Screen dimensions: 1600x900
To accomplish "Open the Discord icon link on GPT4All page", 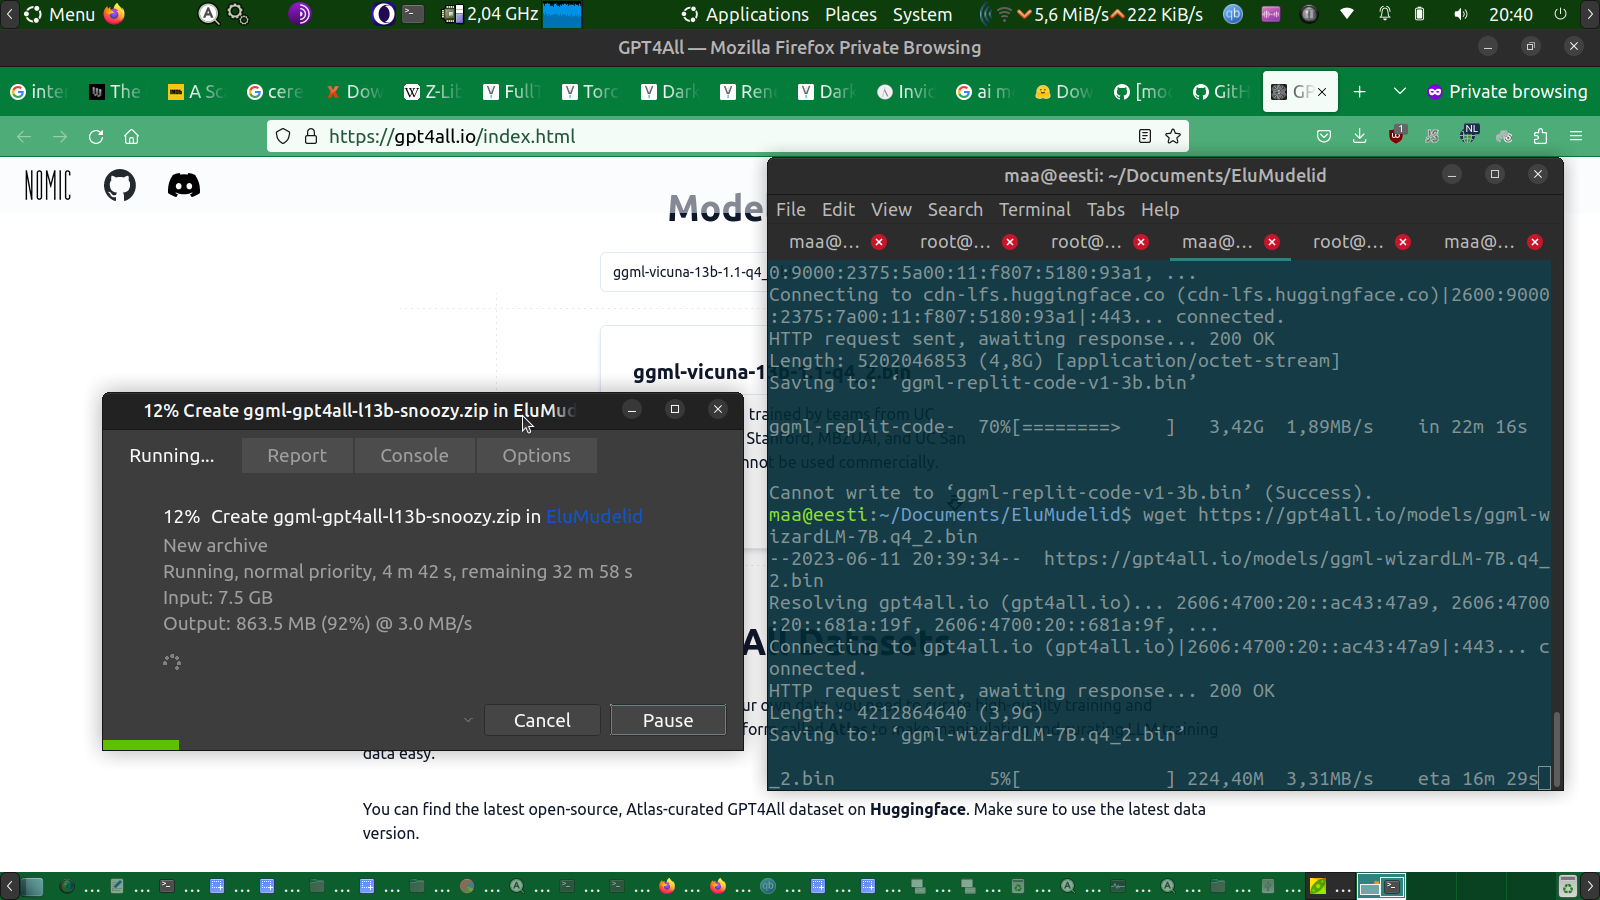I will [x=184, y=185].
